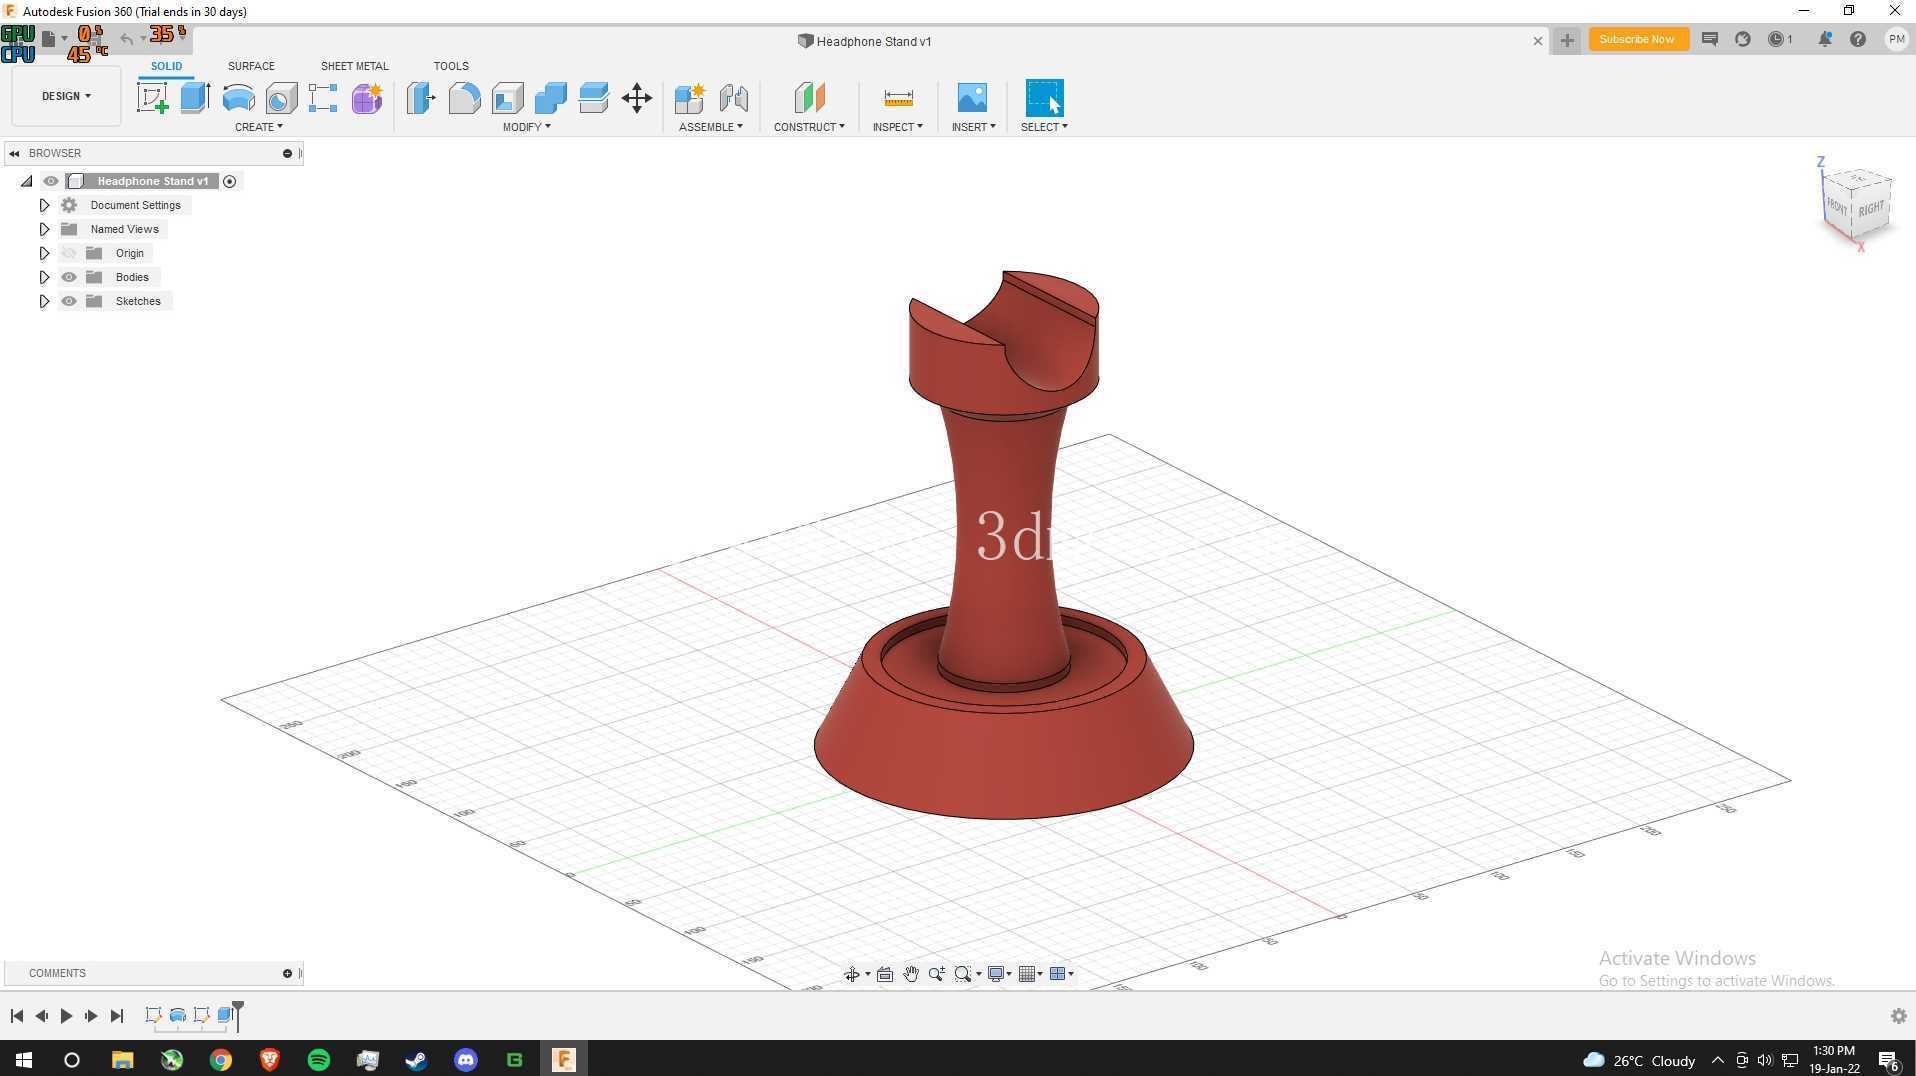Select the Joint tool

(733, 98)
